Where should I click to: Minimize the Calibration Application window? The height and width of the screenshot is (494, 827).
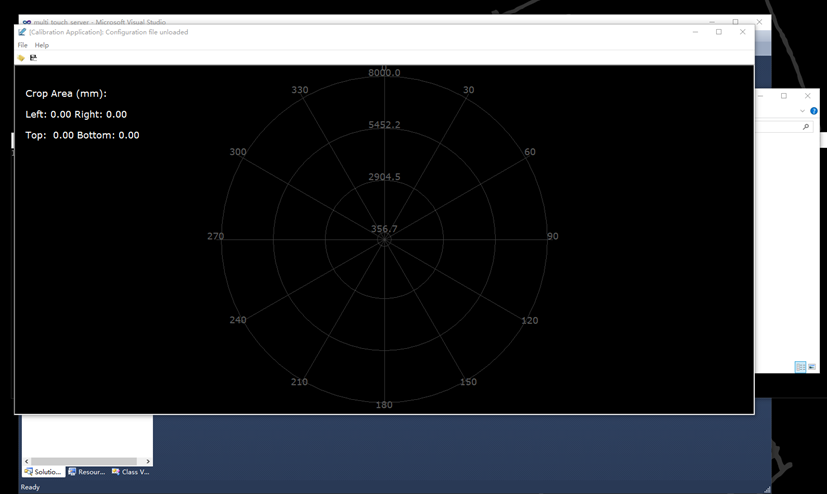point(695,32)
